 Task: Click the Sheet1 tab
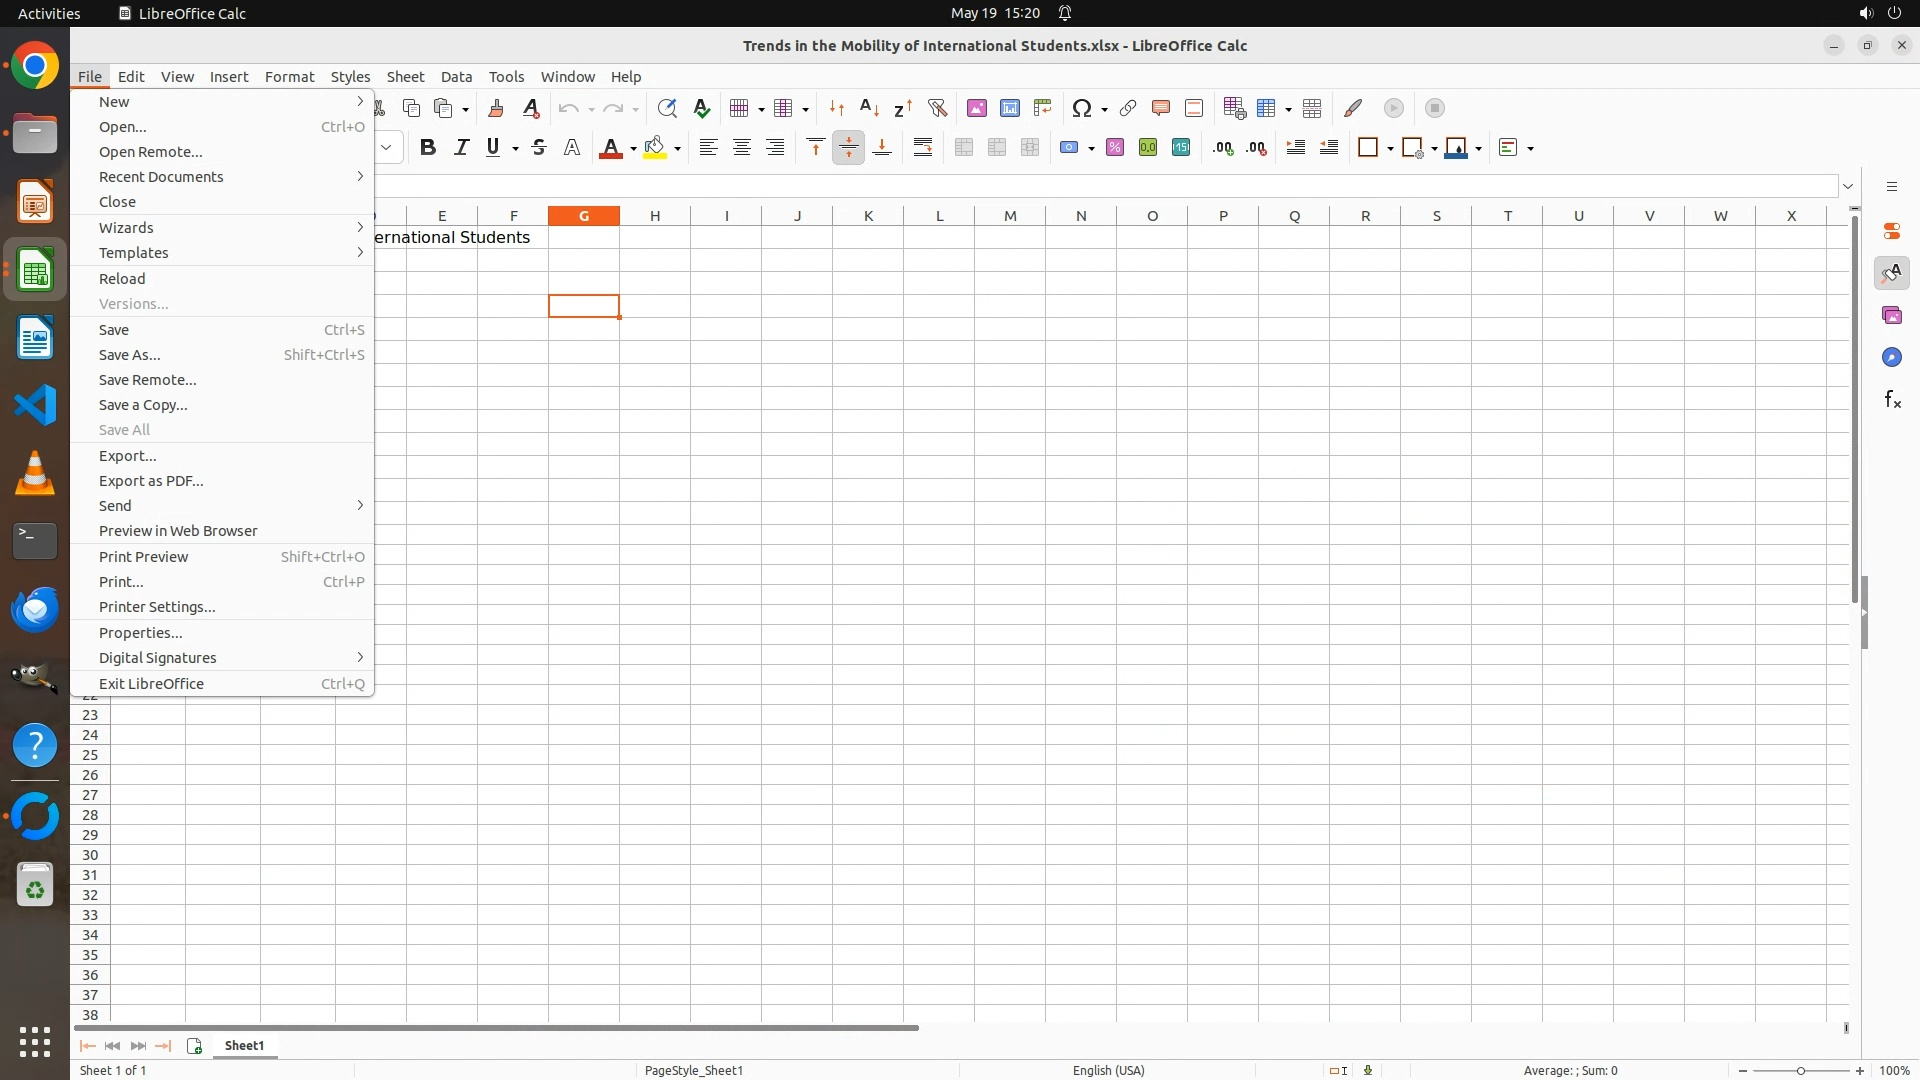244,1045
